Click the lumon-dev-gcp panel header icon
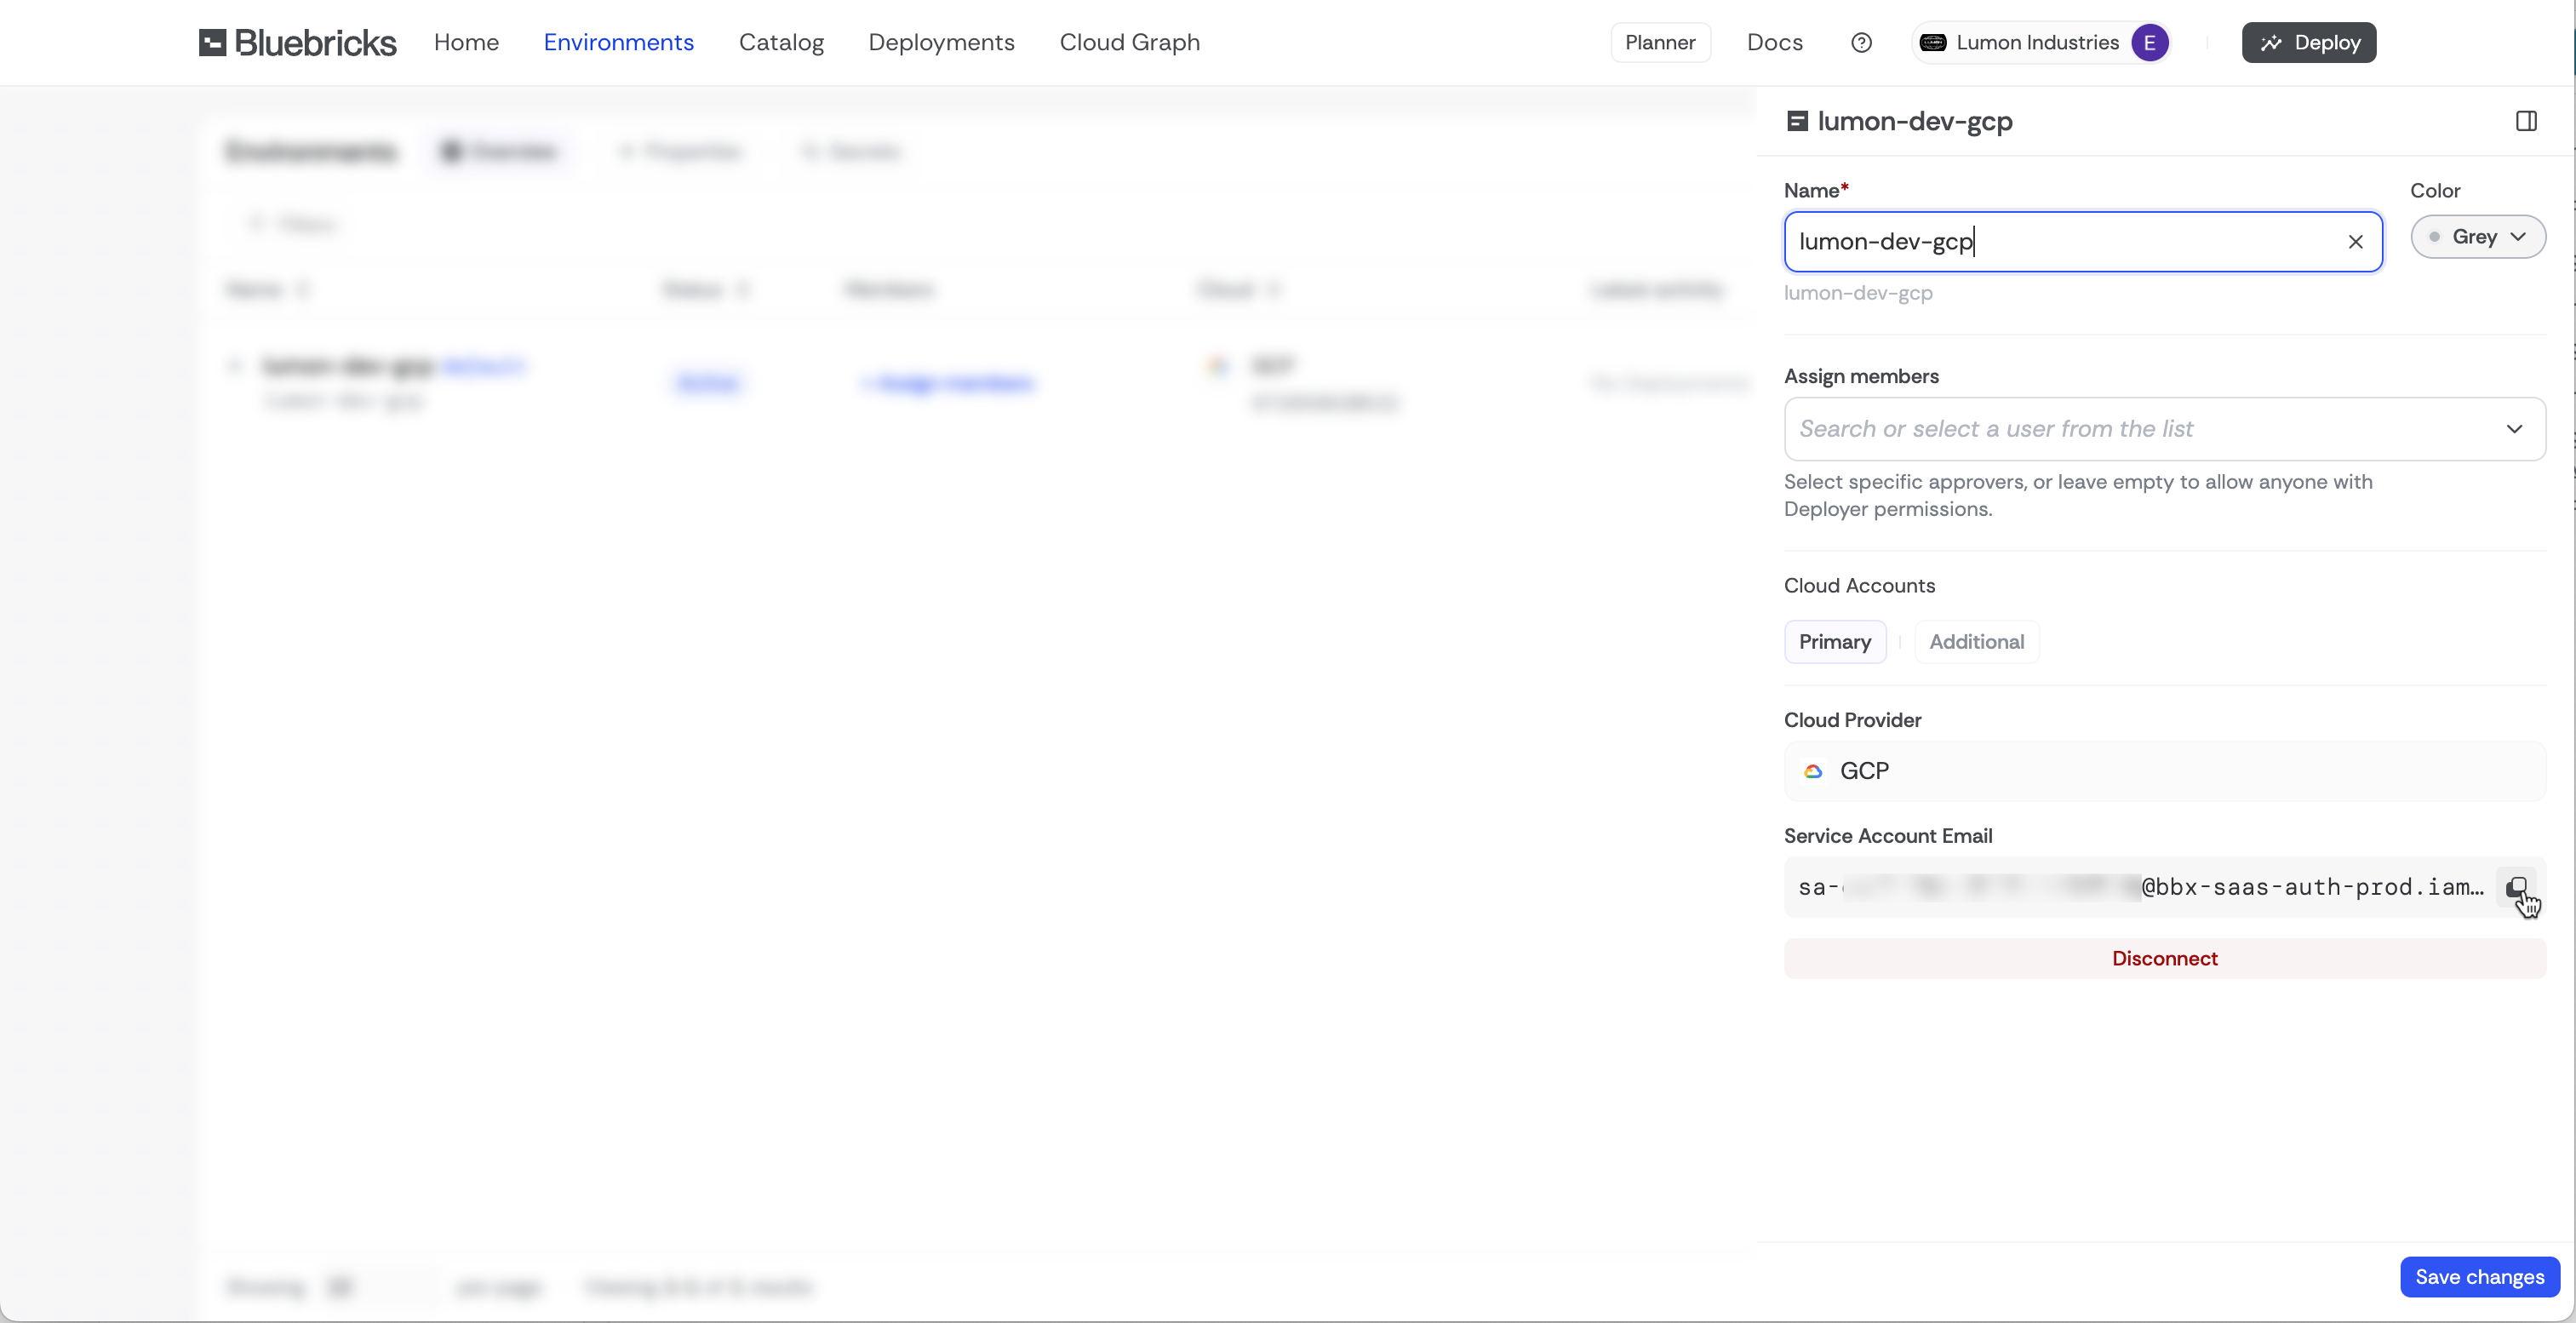This screenshot has width=2576, height=1323. [x=1797, y=121]
